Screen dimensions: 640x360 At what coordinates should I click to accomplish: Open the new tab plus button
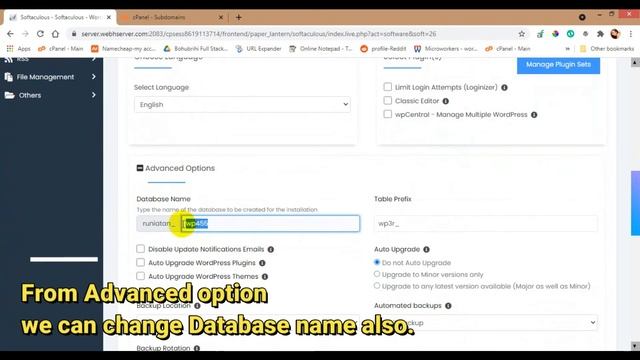coord(239,17)
